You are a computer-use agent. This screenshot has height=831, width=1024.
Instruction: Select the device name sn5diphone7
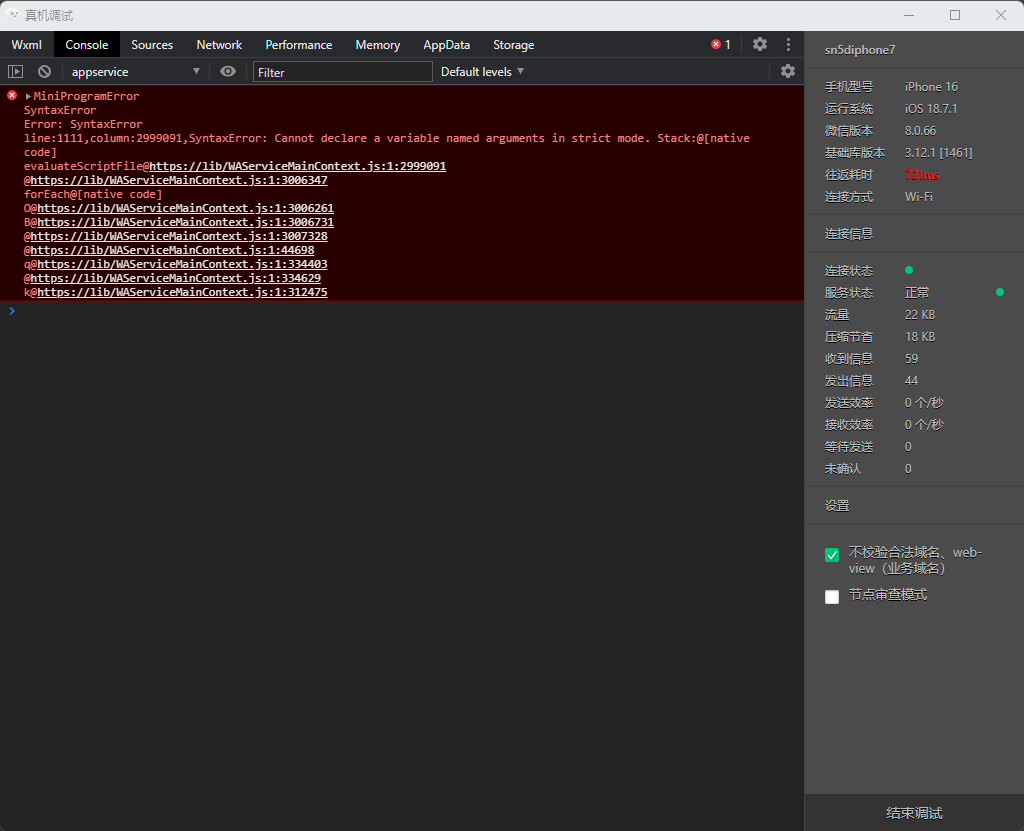(859, 50)
